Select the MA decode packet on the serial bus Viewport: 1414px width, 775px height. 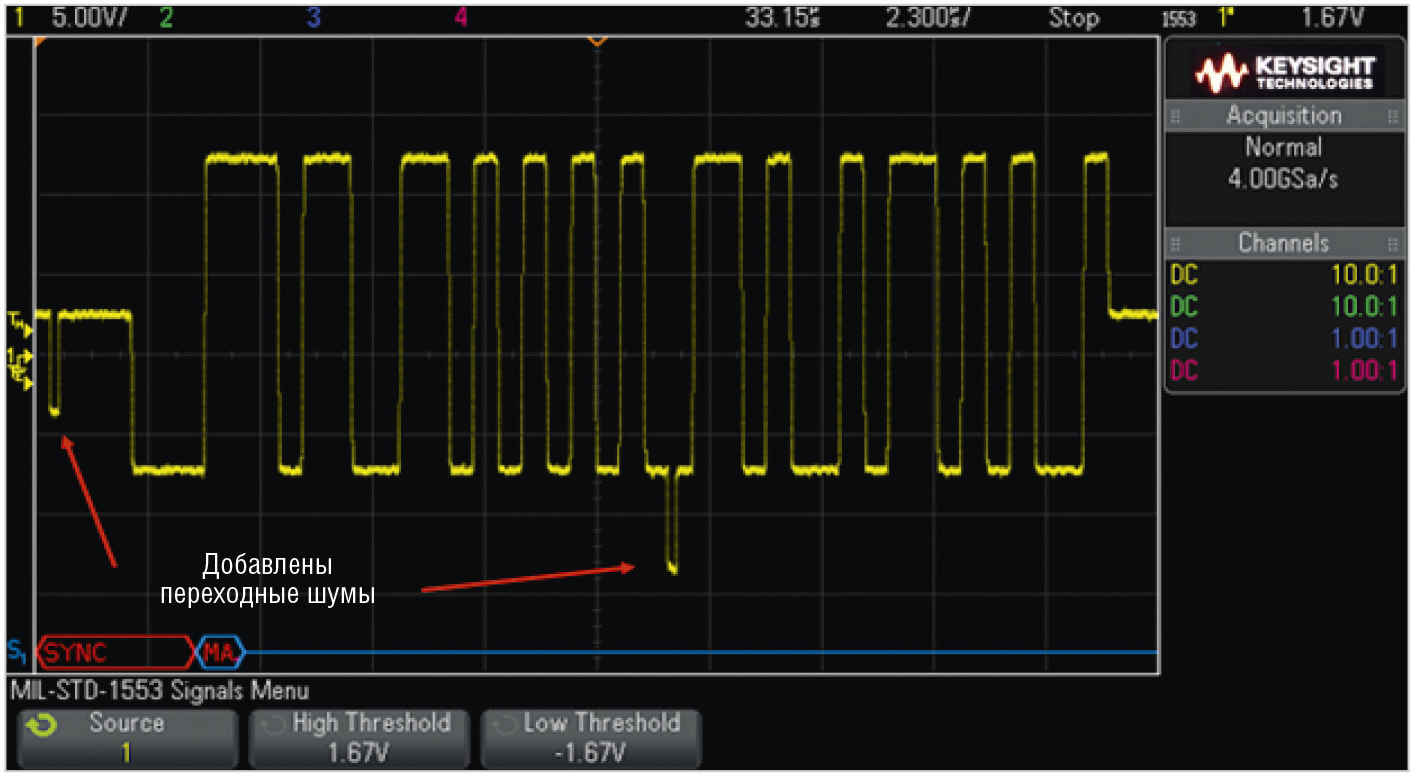click(219, 653)
